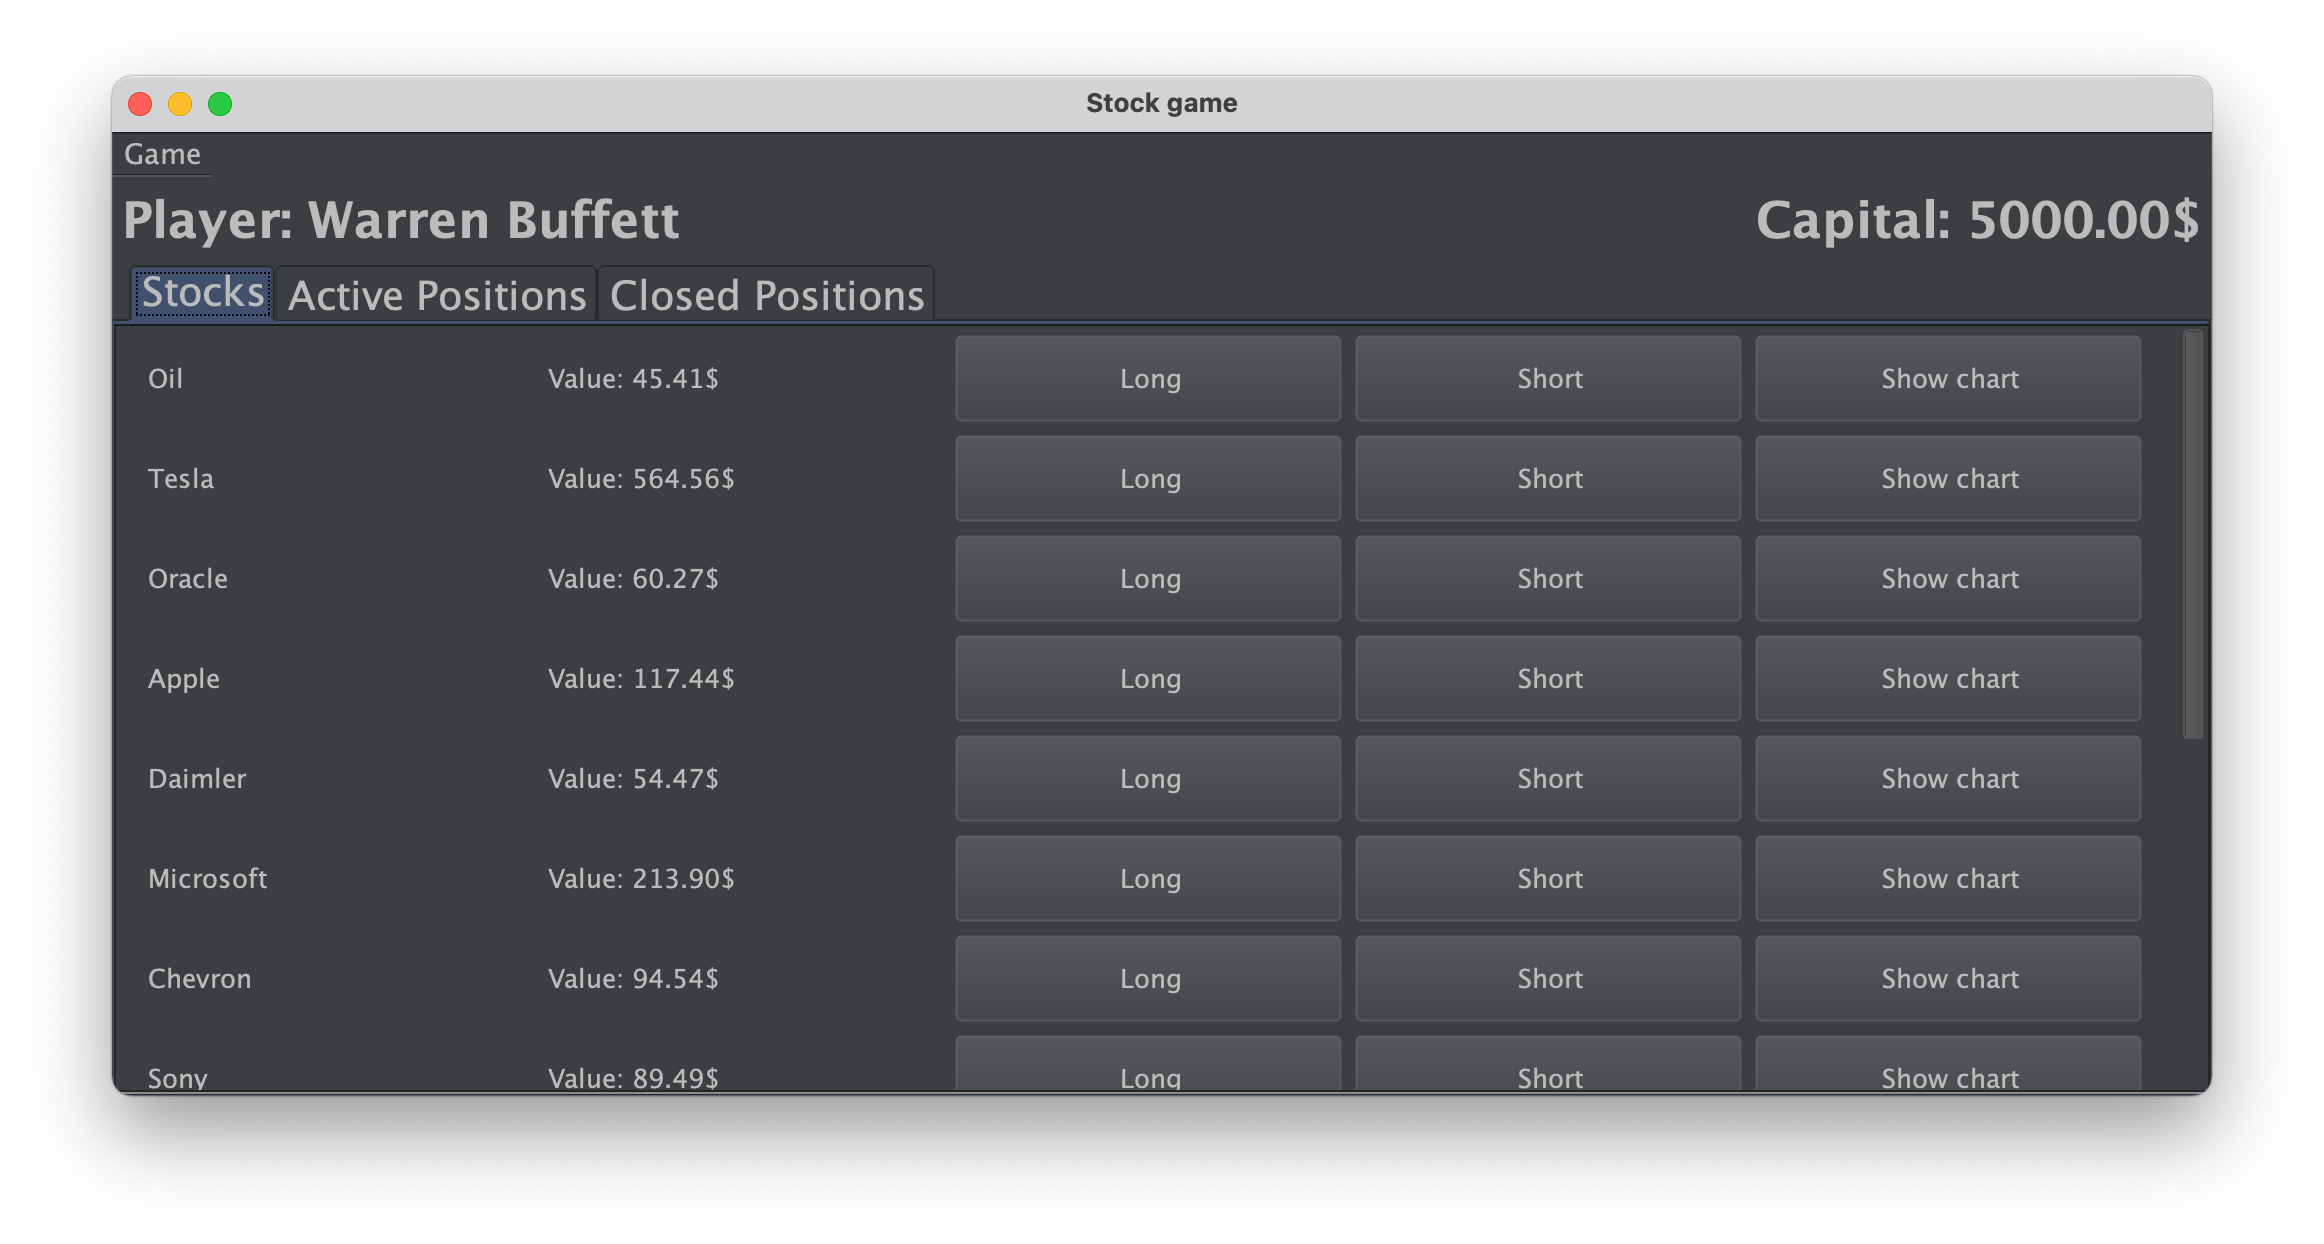Image resolution: width=2324 pixels, height=1244 pixels.
Task: Short the Apple stock
Action: (x=1548, y=678)
